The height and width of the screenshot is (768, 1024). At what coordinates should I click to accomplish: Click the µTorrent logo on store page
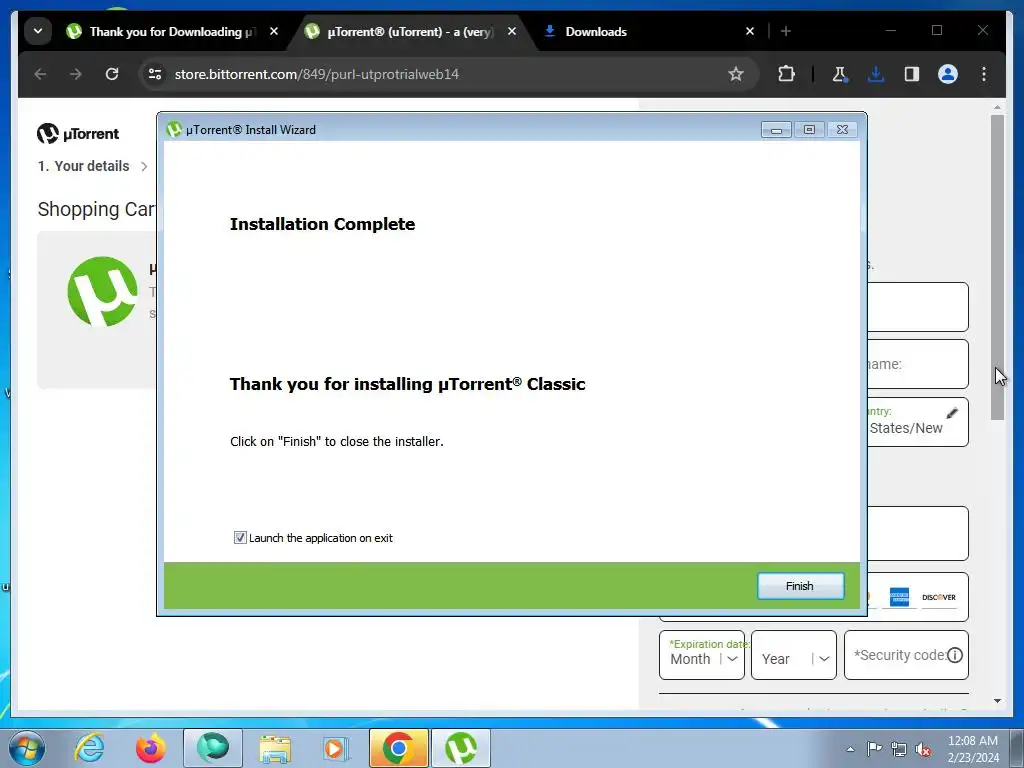pos(78,133)
